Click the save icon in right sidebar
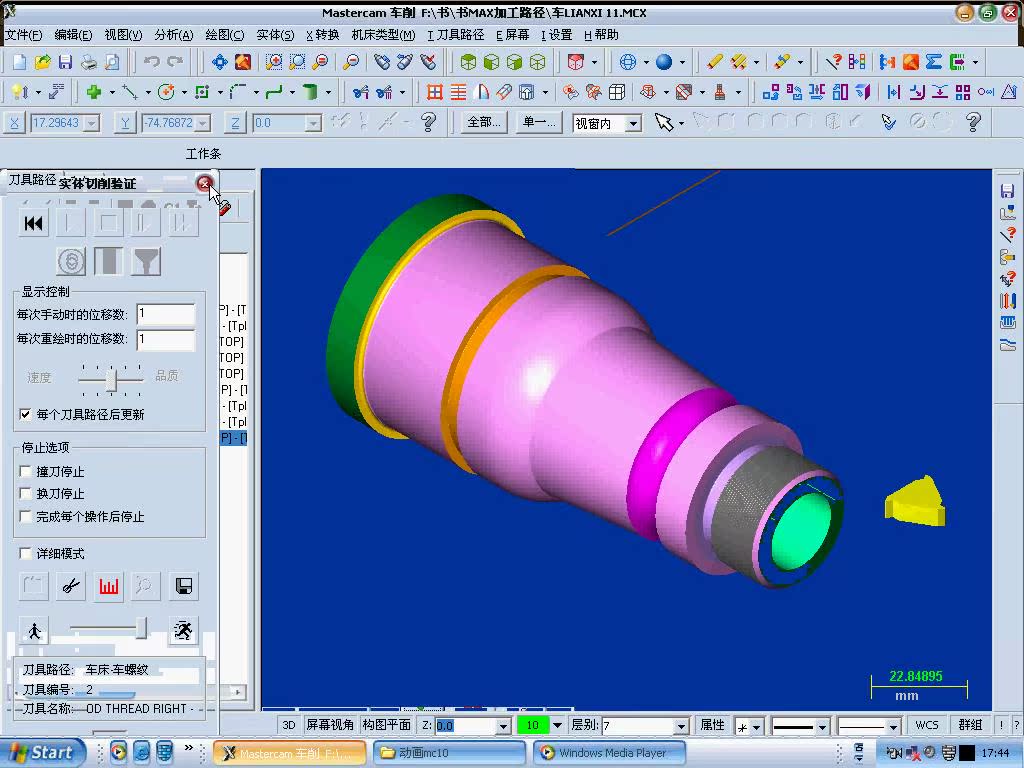1024x768 pixels. (x=1007, y=191)
